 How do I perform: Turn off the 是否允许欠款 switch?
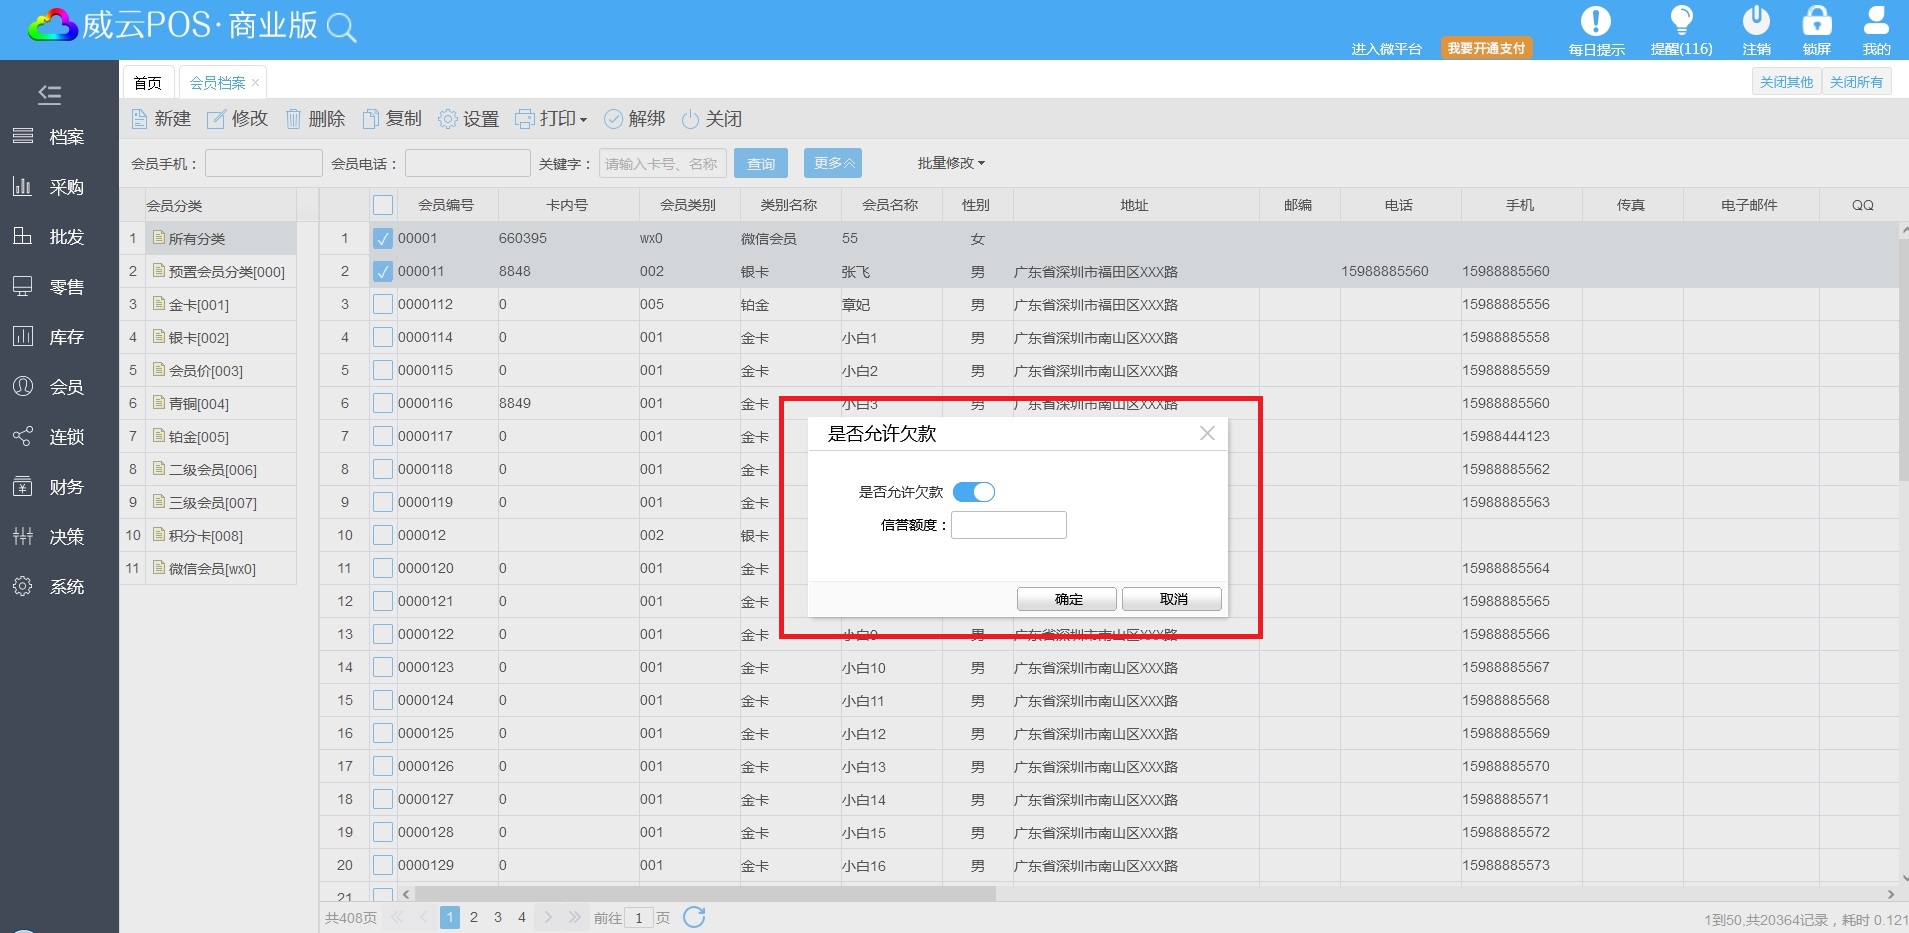click(x=973, y=492)
